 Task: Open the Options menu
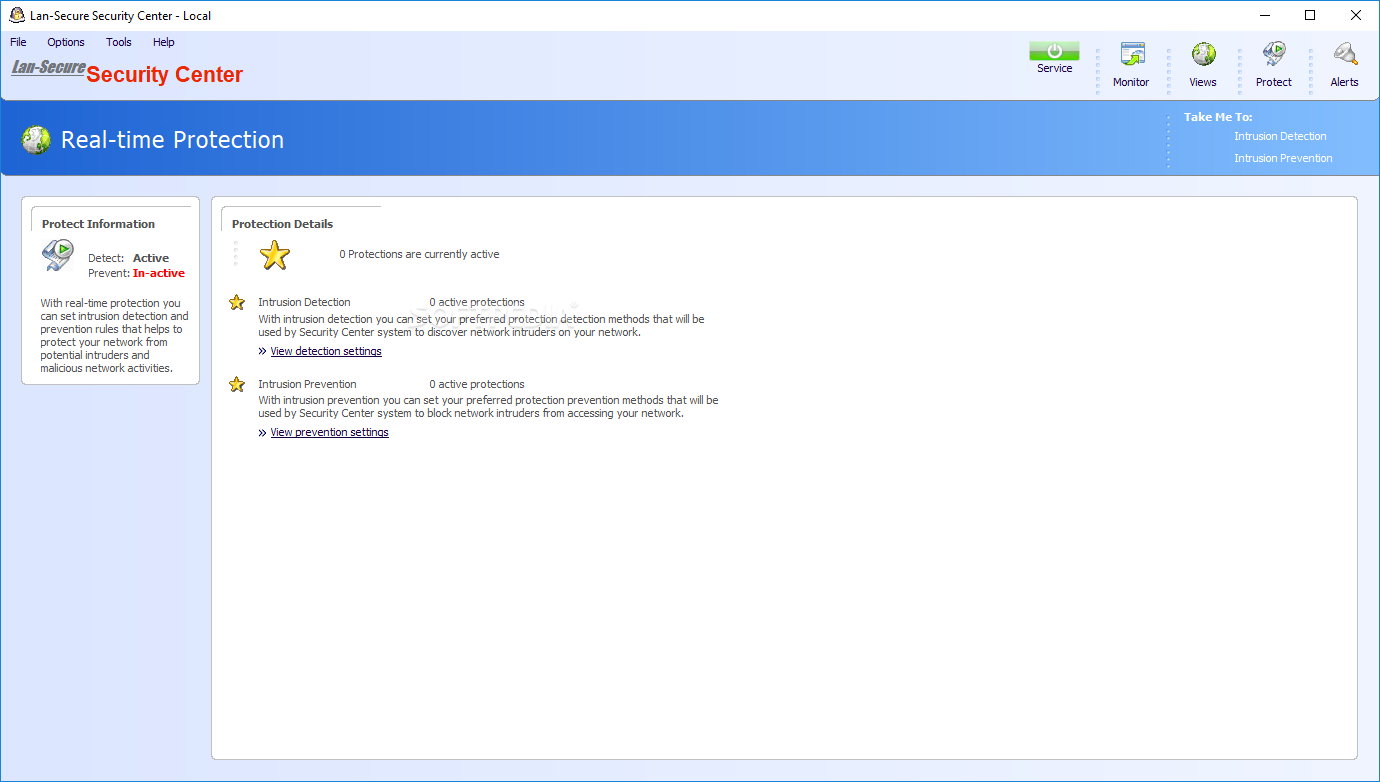(x=66, y=42)
